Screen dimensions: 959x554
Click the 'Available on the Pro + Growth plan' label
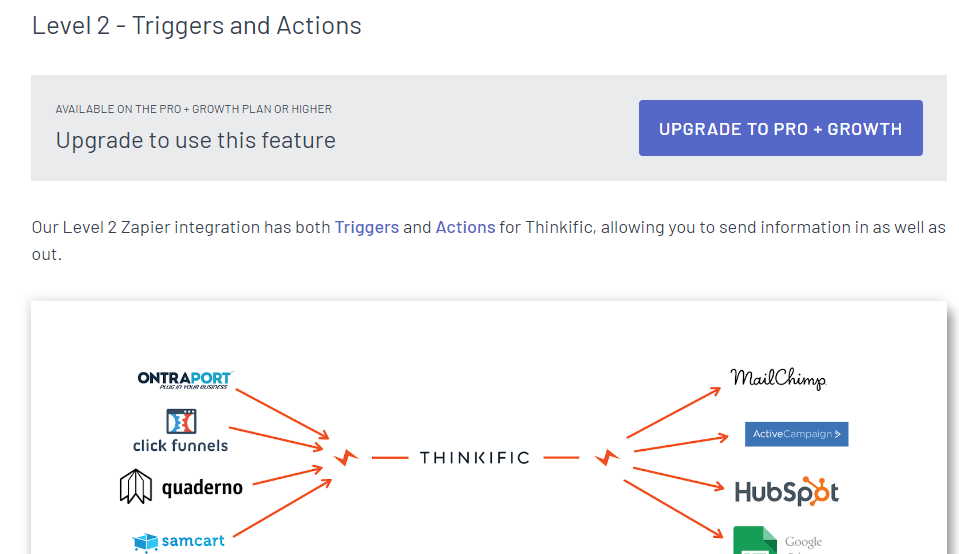[x=193, y=109]
